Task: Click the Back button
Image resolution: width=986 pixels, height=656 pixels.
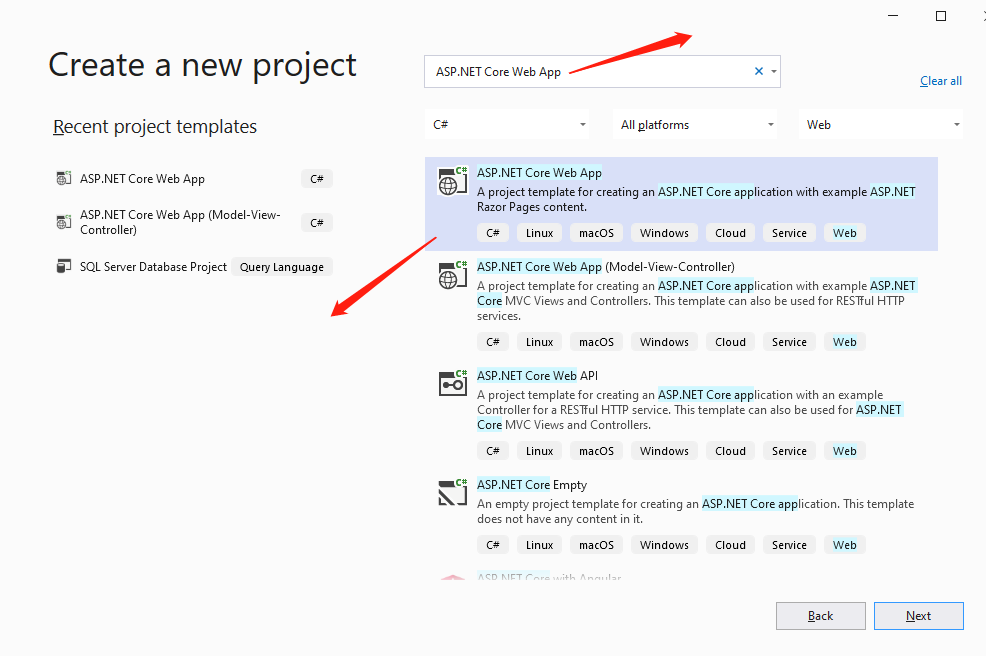Action: 821,616
